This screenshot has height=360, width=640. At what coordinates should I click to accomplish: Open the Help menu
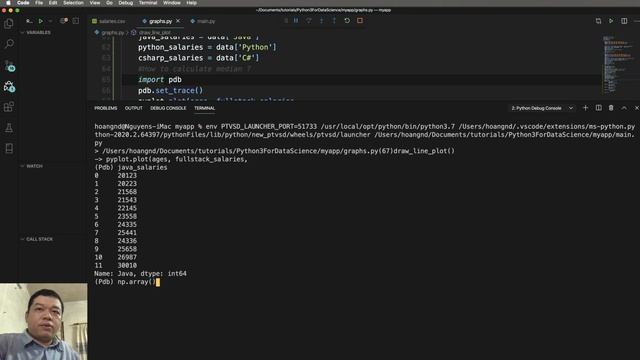point(191,3)
